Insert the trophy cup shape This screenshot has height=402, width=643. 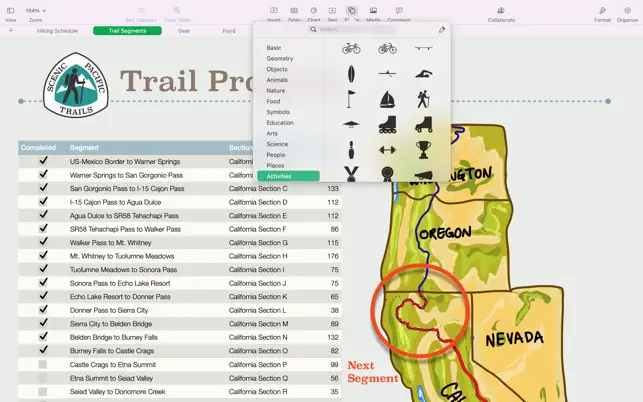423,150
